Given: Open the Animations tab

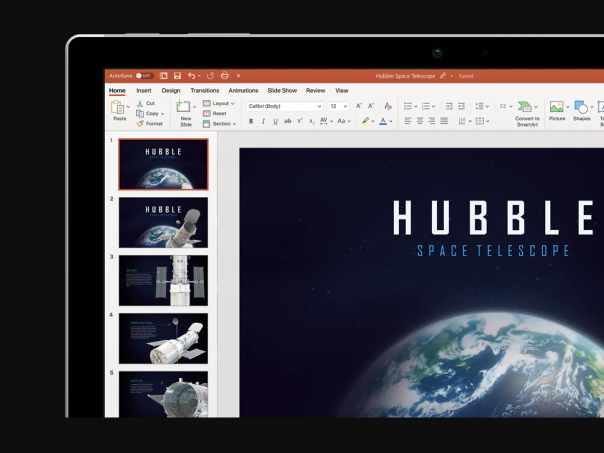Looking at the screenshot, I should click(243, 91).
